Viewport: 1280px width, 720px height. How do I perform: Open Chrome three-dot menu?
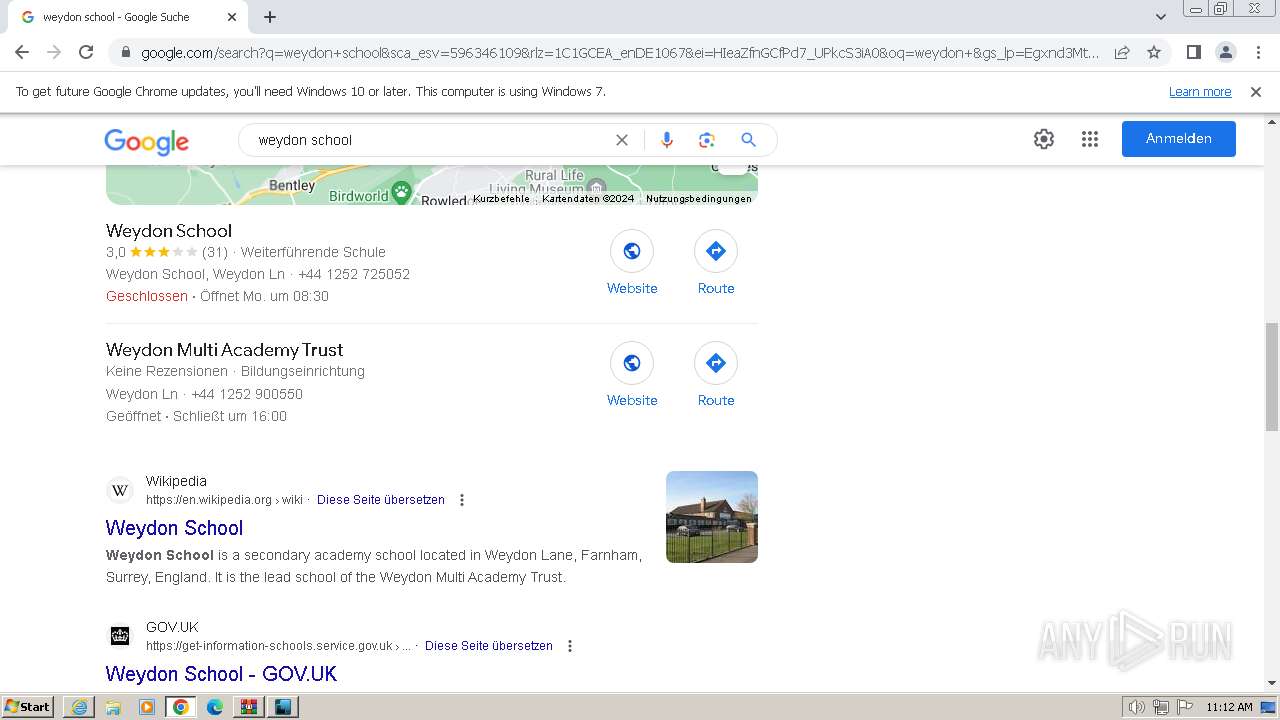pos(1258,52)
